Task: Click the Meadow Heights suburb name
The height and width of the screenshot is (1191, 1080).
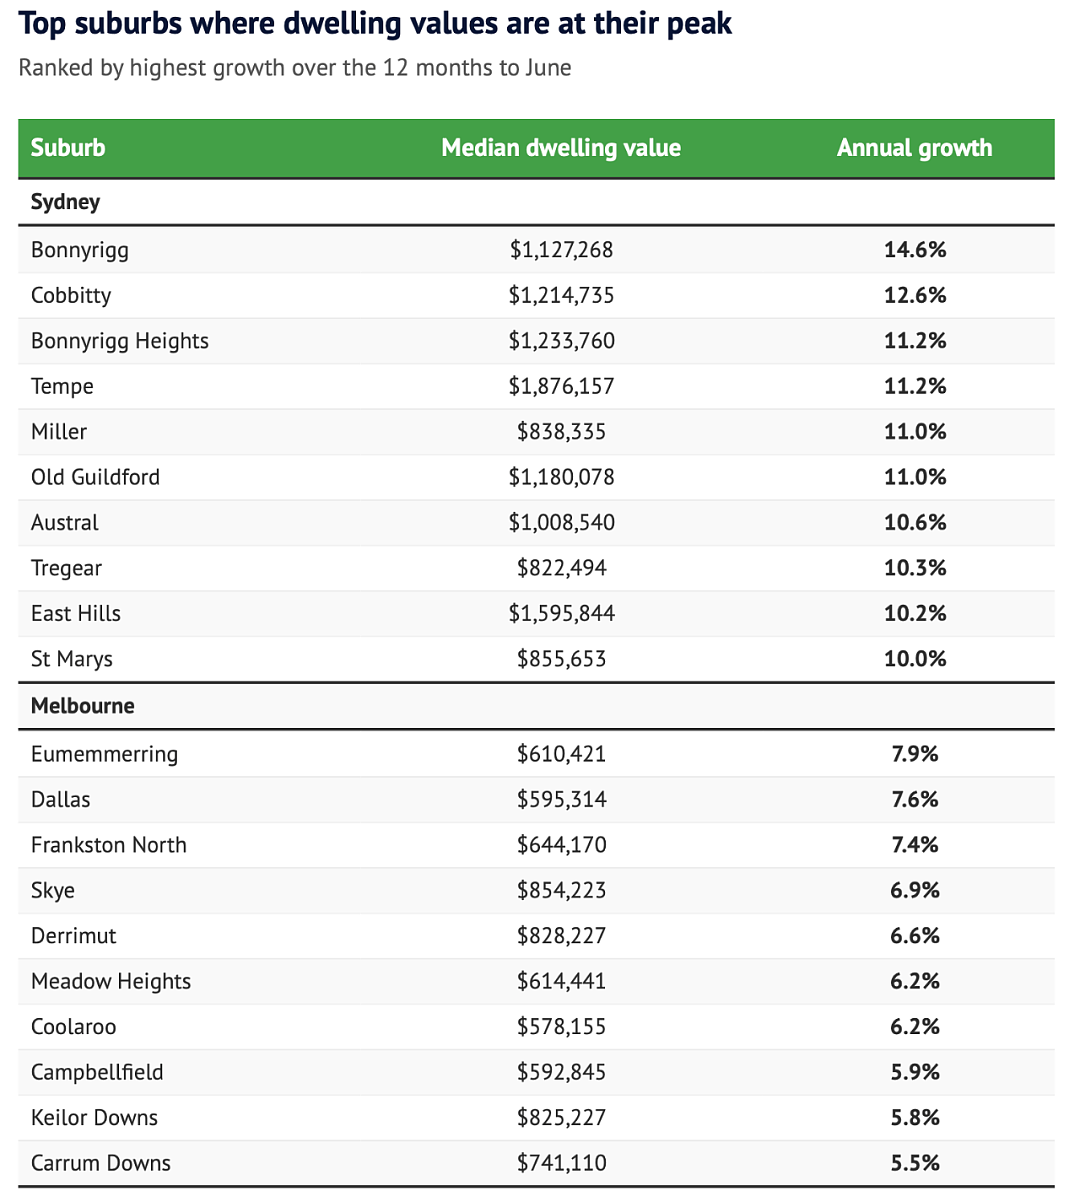Action: point(111,981)
